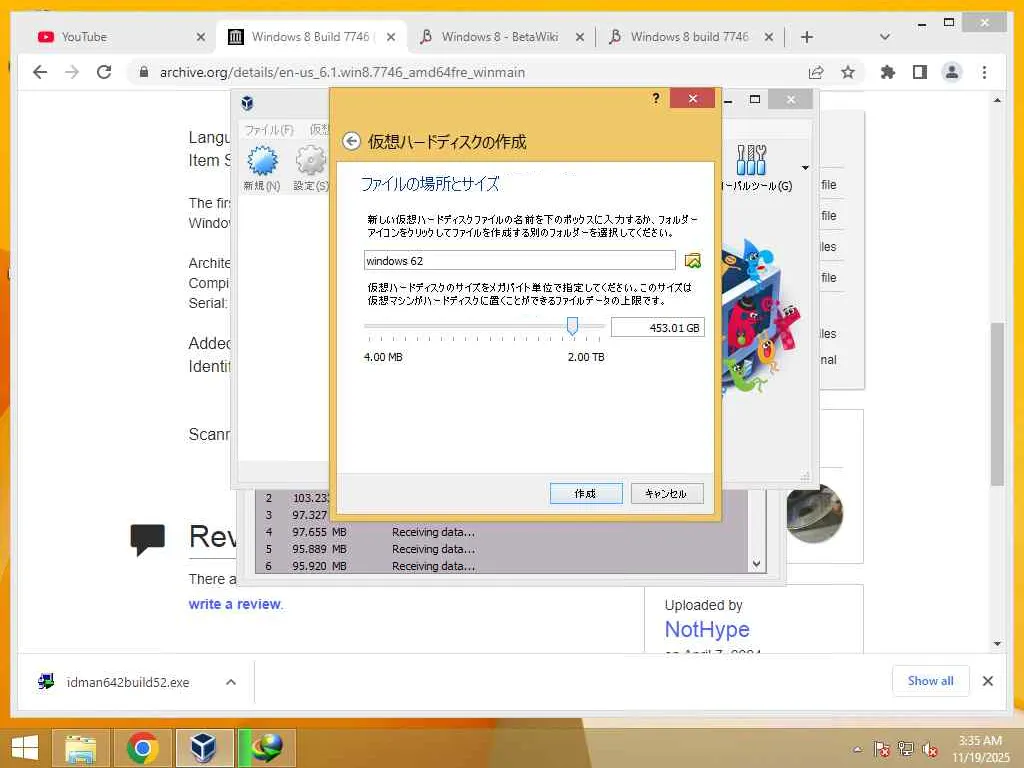Open the NotHype uploader link
Screen dimensions: 1024x768
[x=707, y=630]
